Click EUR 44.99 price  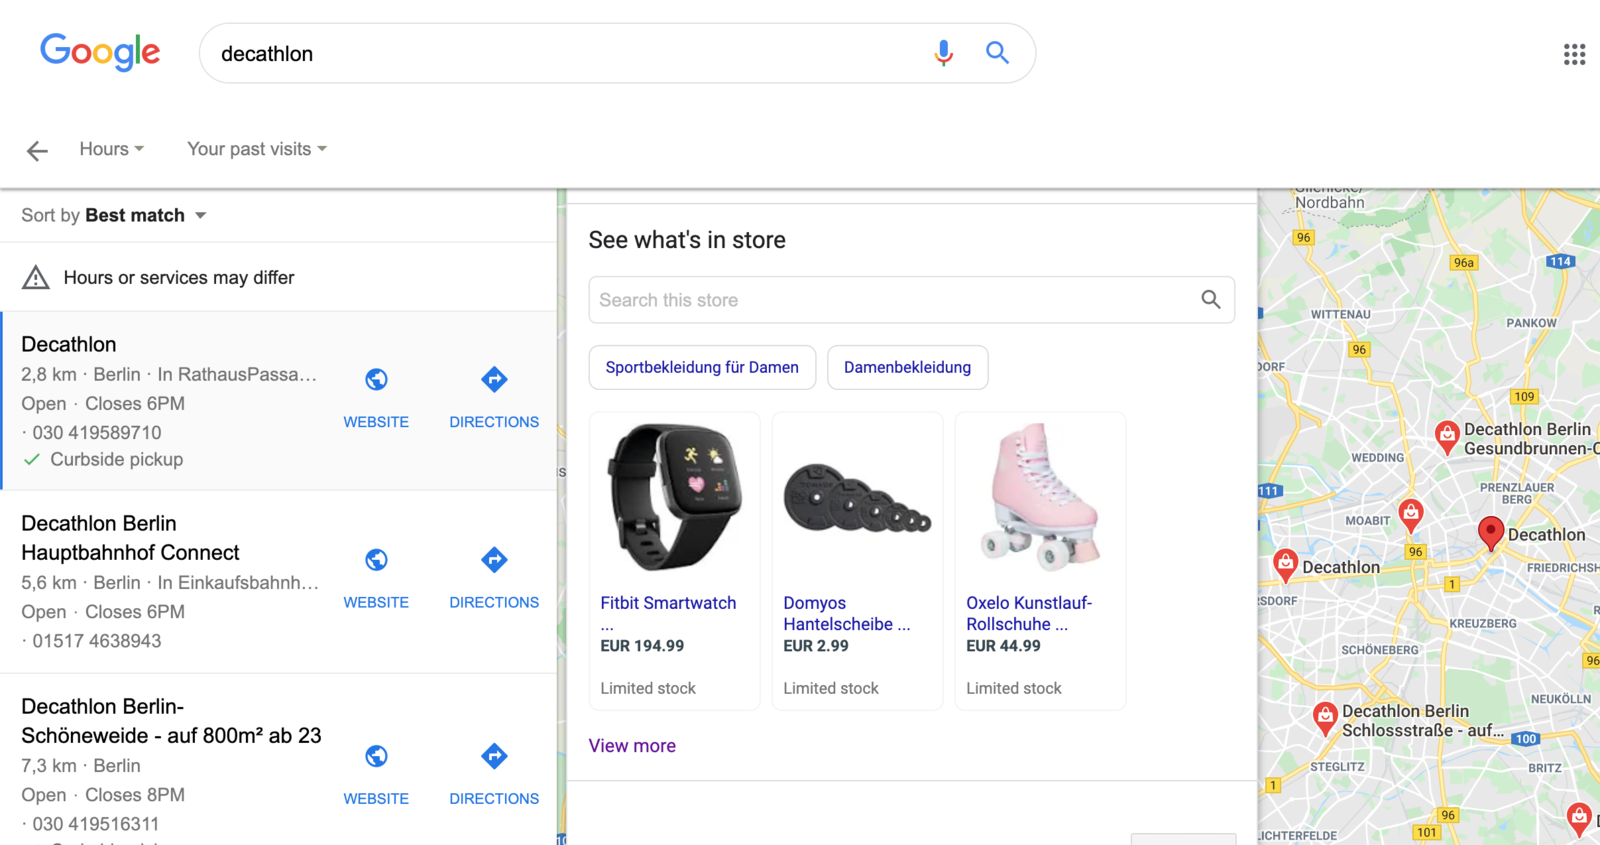[1003, 646]
